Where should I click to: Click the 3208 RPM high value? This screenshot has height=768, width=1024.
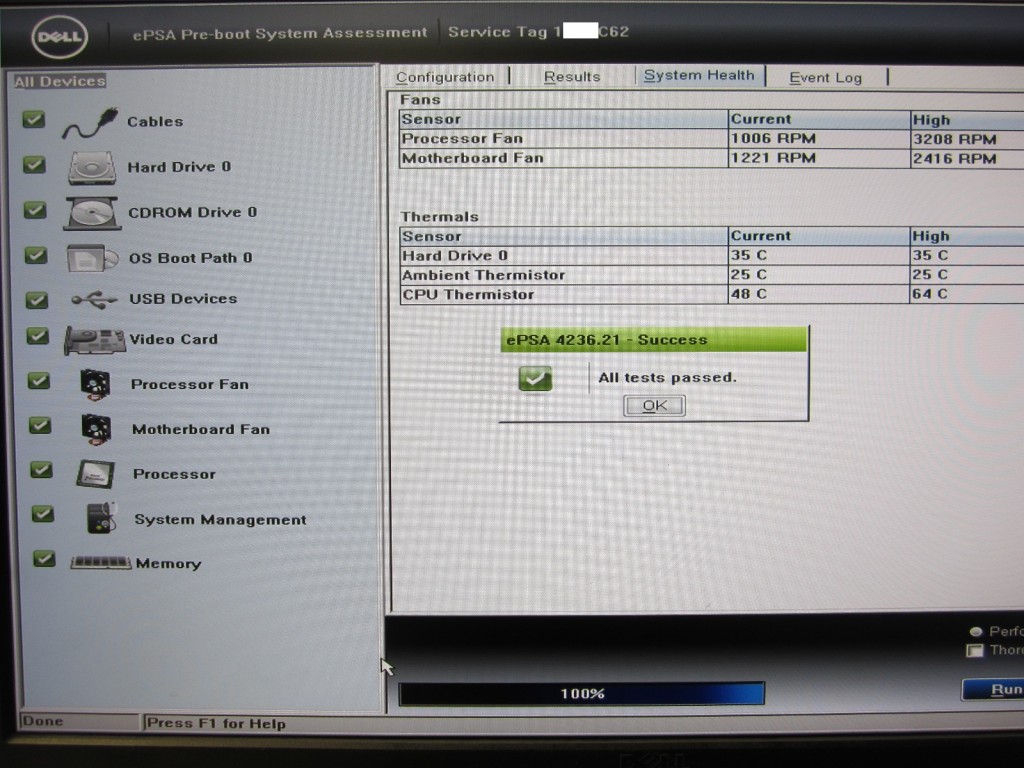coord(955,139)
